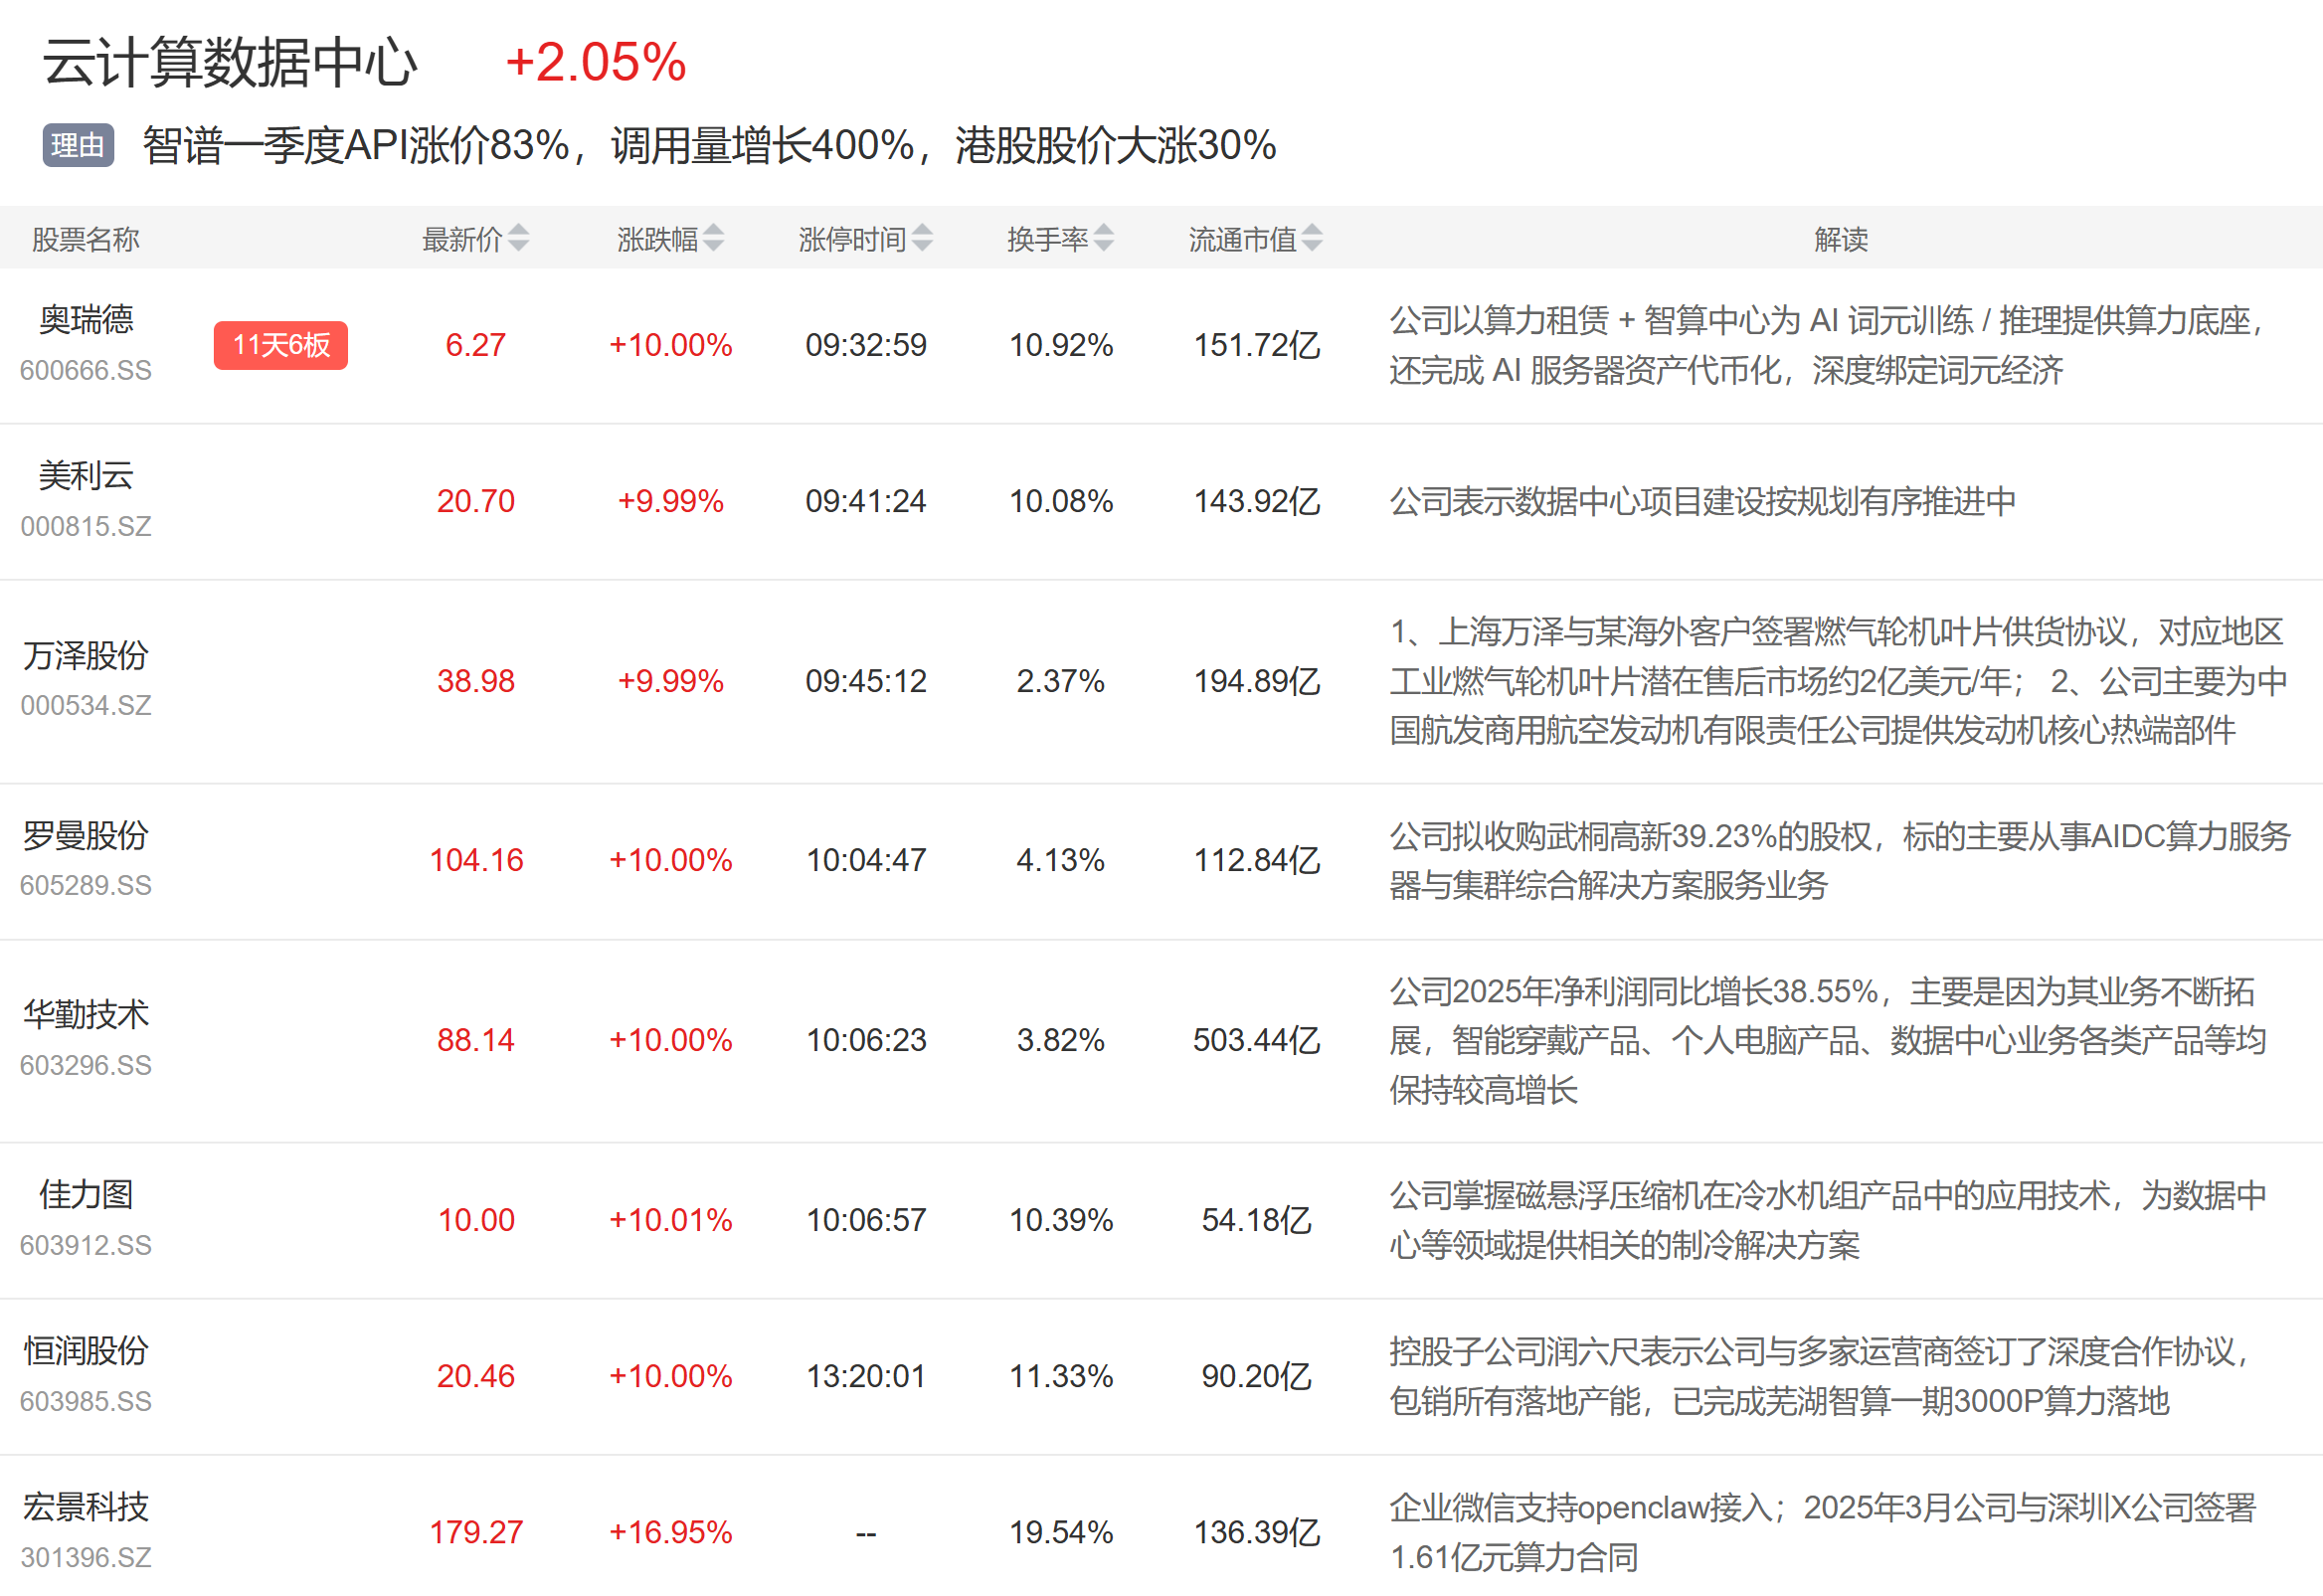Open 佳力图 stock entry
2323x1596 pixels.
[x=86, y=1195]
